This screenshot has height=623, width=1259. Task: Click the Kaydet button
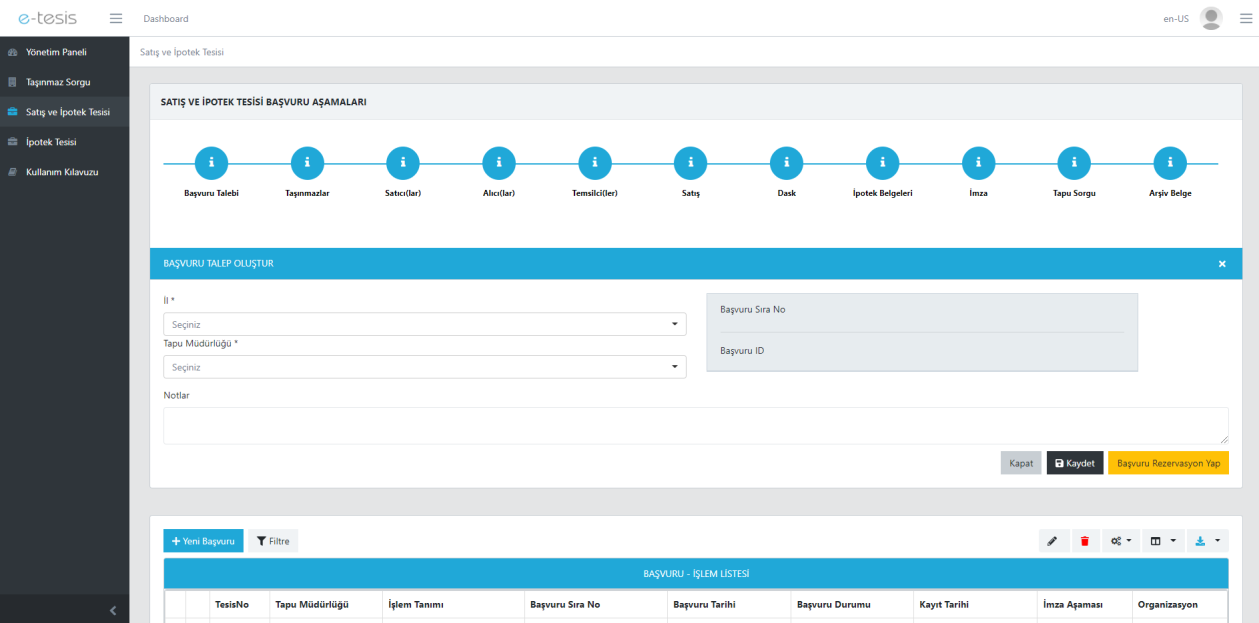(1075, 463)
